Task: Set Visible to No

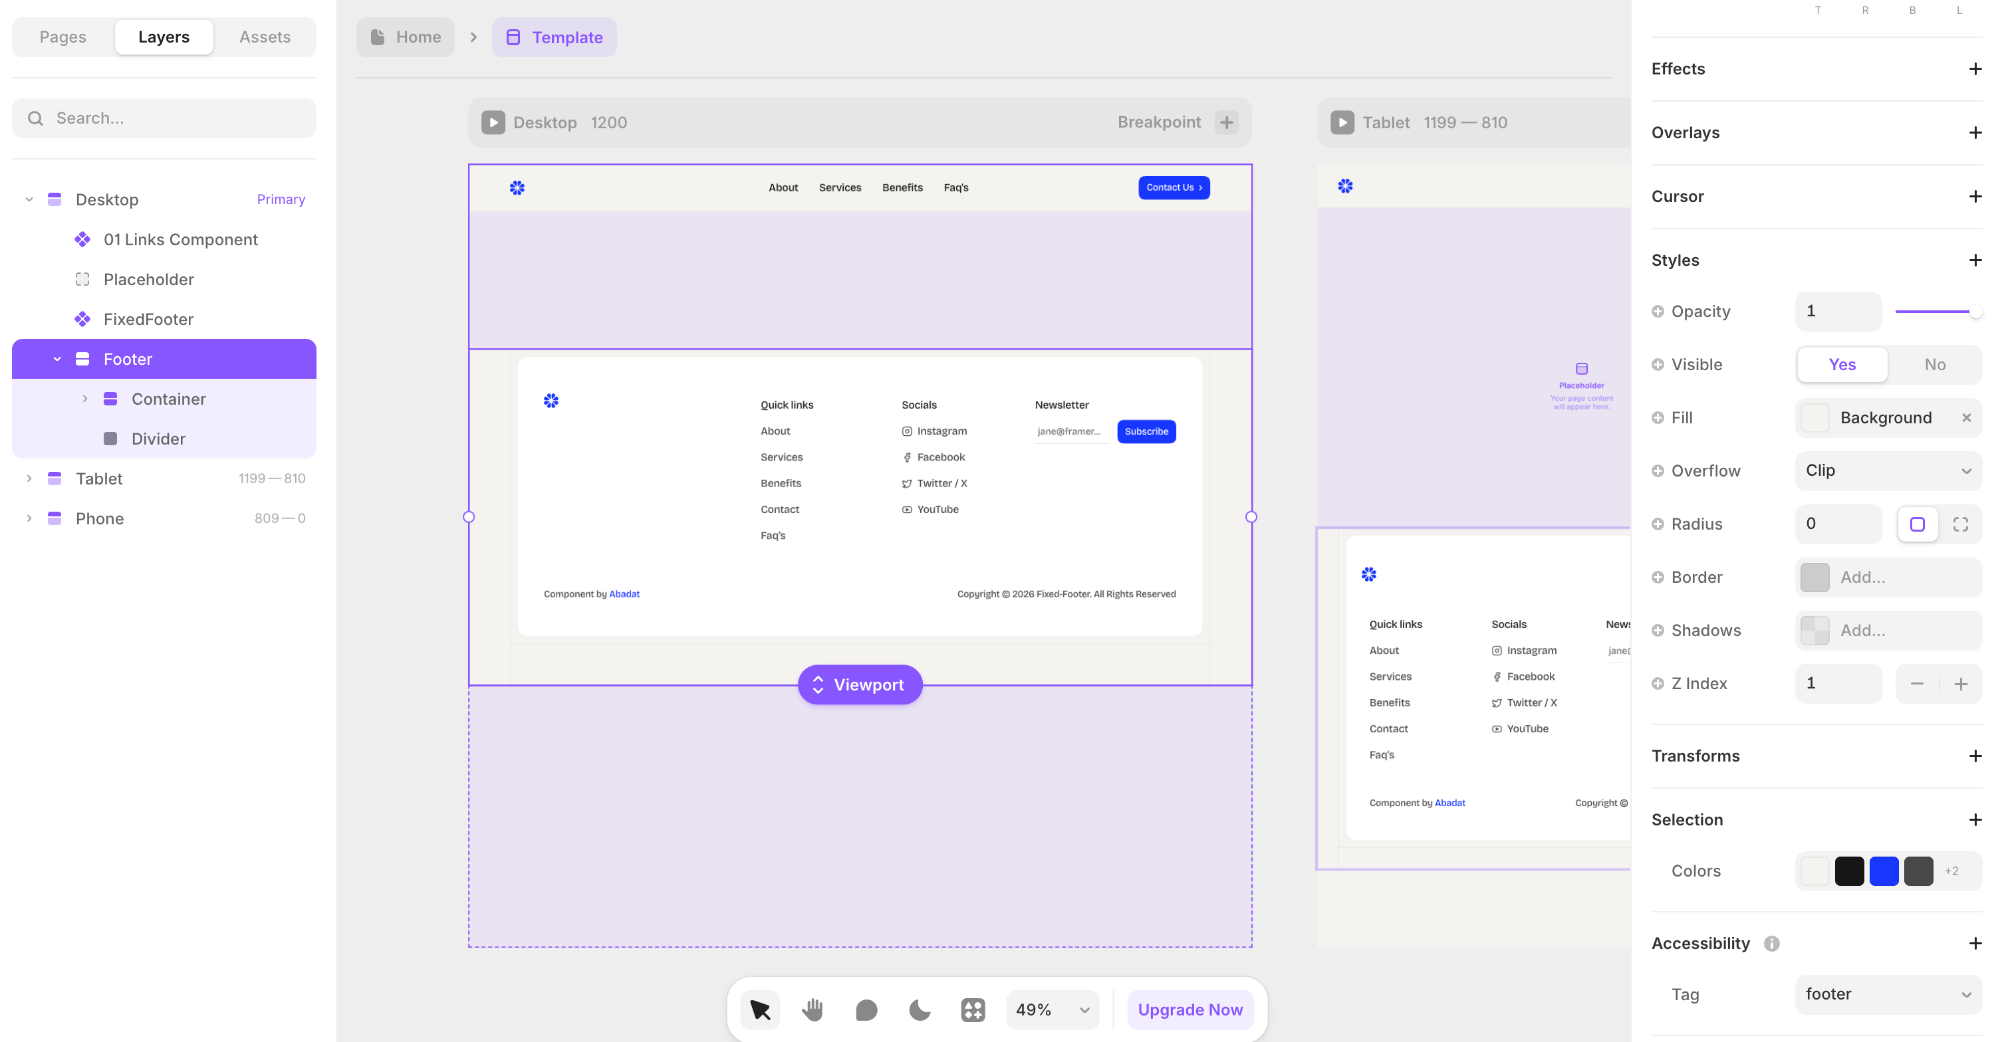Action: click(1934, 365)
